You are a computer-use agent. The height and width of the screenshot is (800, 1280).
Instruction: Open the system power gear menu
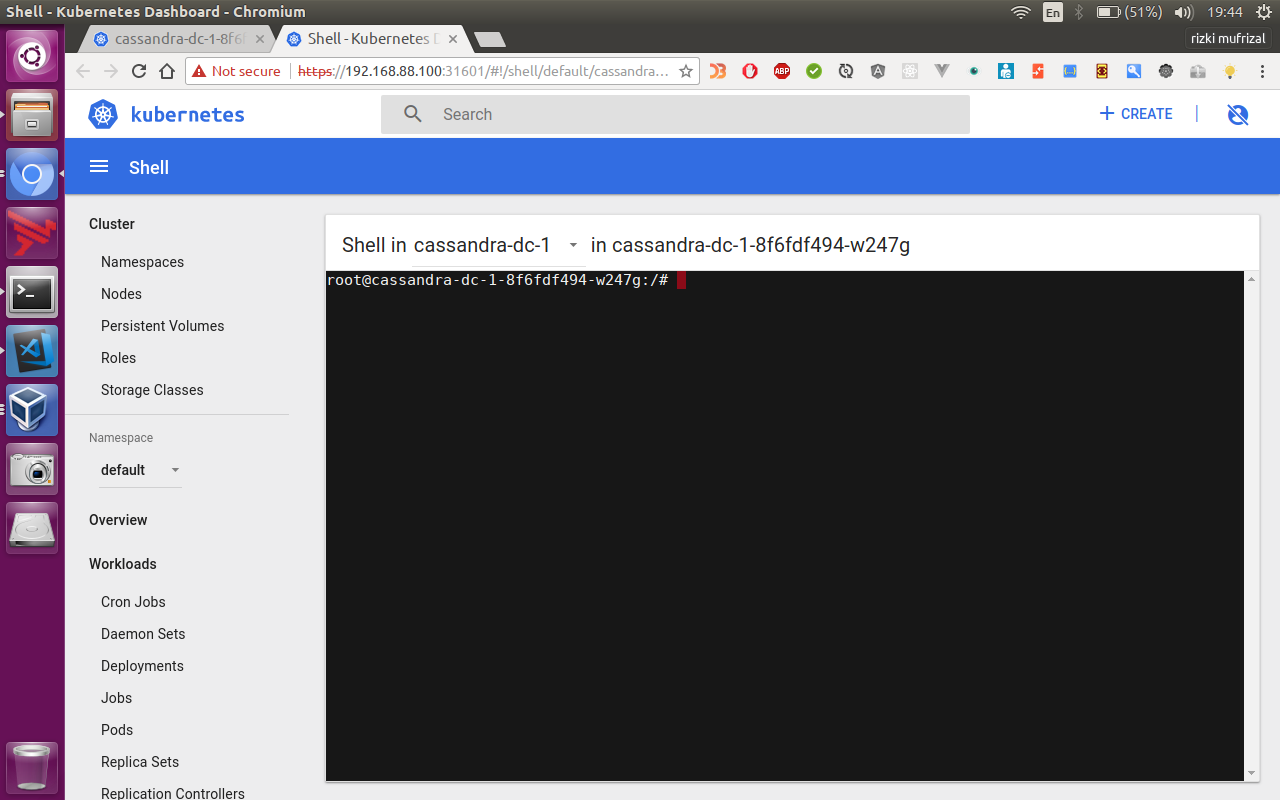1263,12
